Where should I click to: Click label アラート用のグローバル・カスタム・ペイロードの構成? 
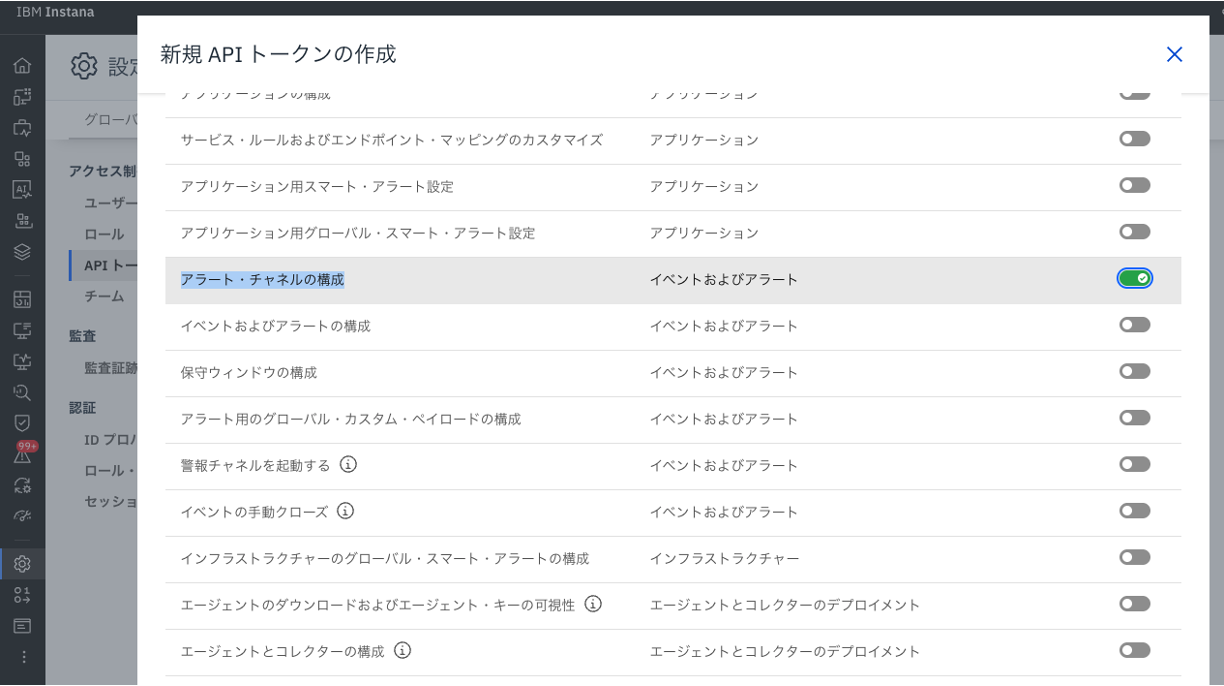351,419
